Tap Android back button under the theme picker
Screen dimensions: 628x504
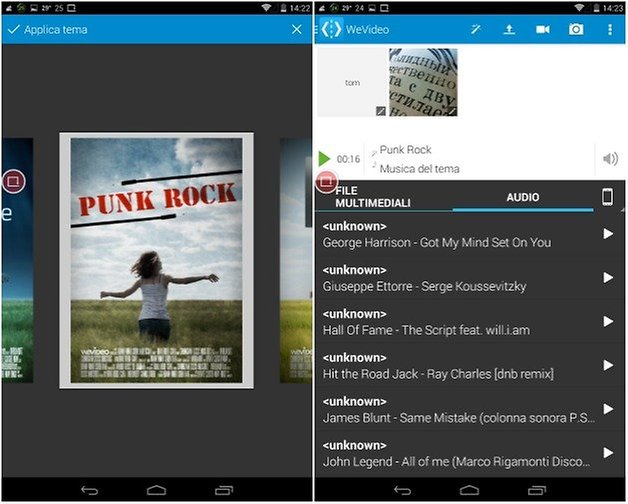(90, 490)
